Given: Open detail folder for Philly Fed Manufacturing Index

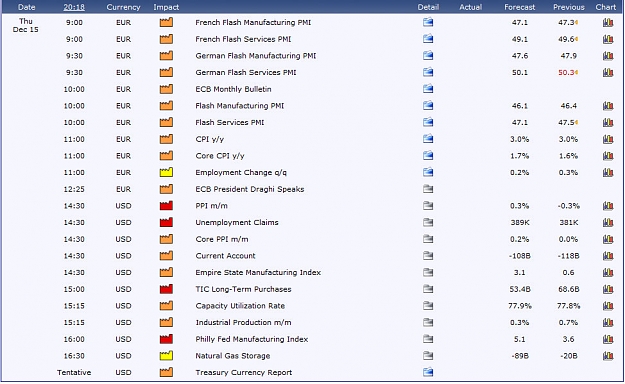Looking at the screenshot, I should tap(428, 339).
